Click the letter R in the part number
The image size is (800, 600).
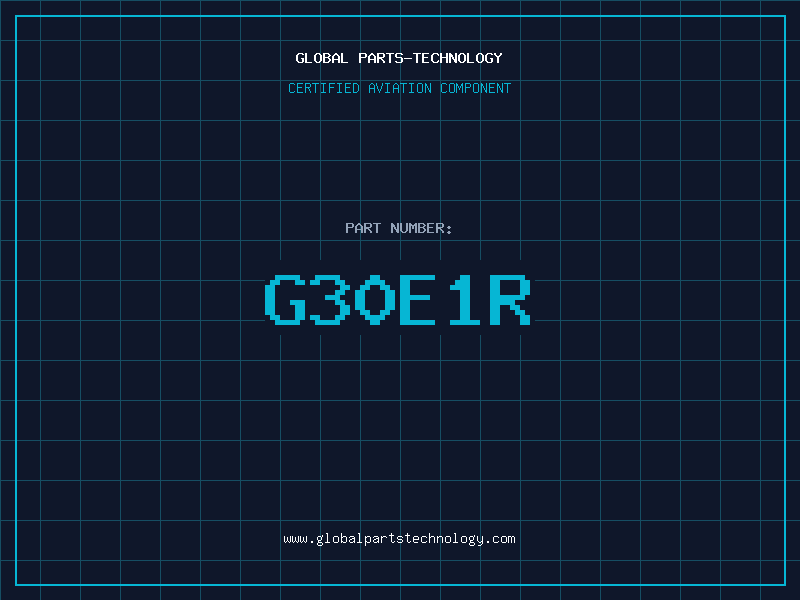tap(509, 300)
